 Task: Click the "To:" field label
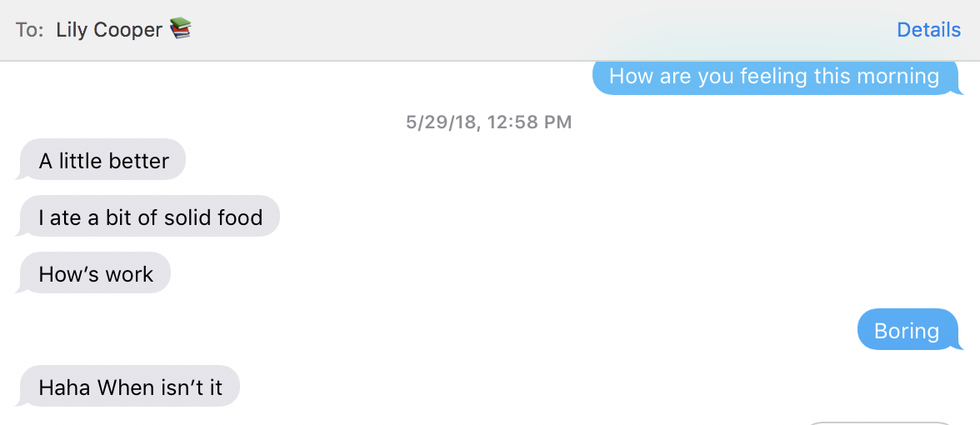coord(30,30)
